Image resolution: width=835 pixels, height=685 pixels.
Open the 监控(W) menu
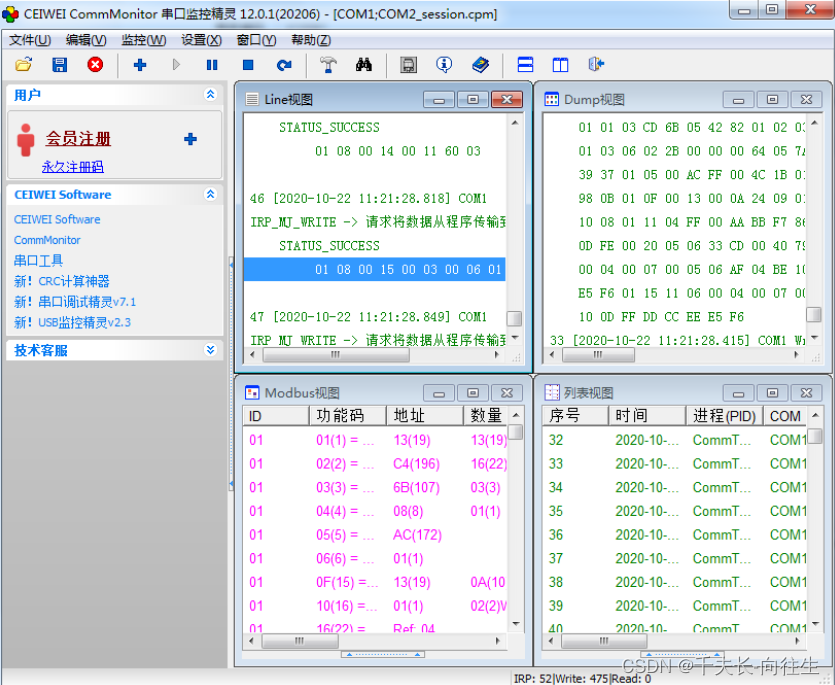[143, 40]
